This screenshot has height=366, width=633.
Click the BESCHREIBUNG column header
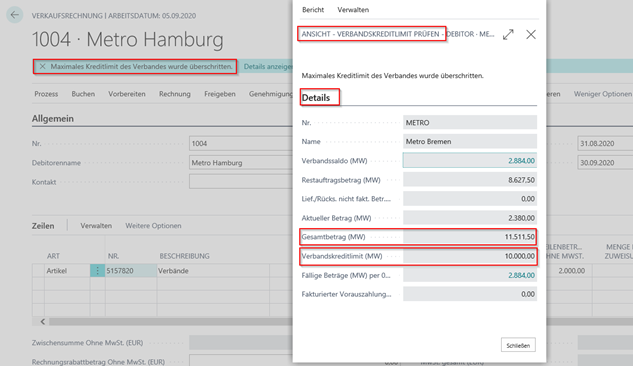click(x=184, y=256)
